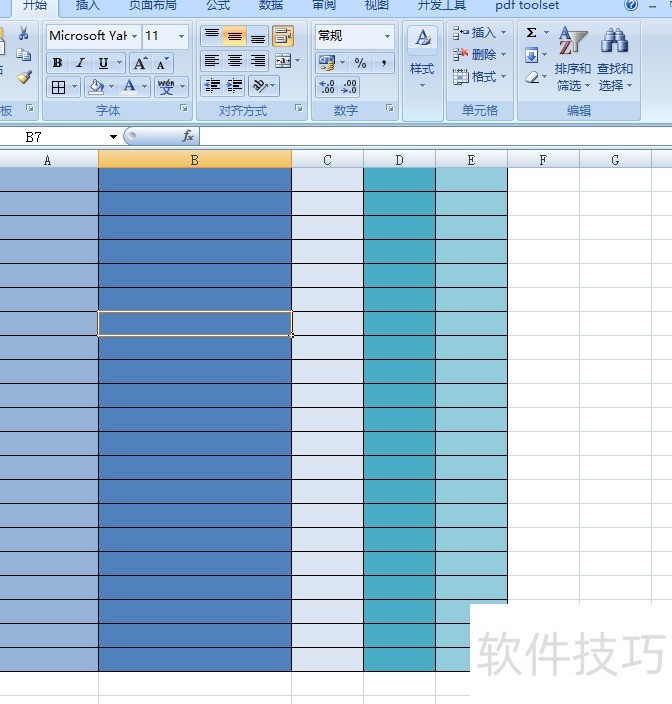The image size is (672, 704).
Task: Open number dialog launcher in 数字 group
Action: coord(390,108)
